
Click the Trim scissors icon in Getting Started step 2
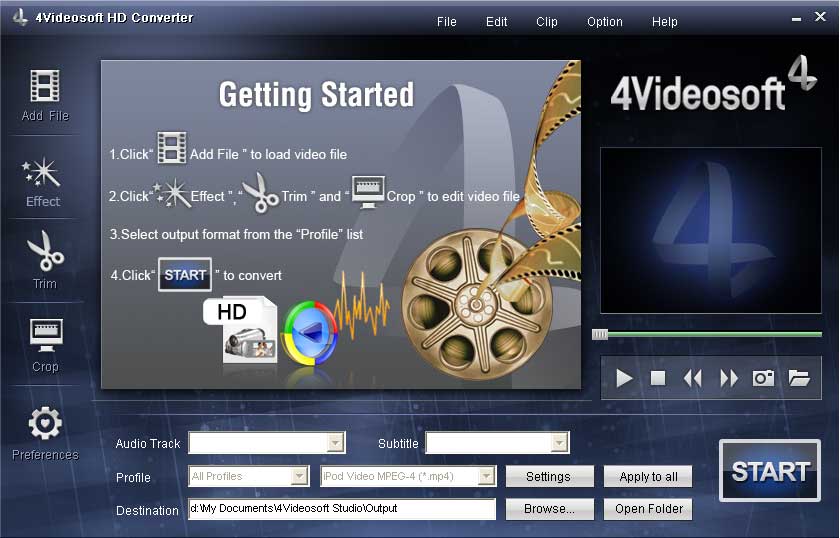click(260, 193)
